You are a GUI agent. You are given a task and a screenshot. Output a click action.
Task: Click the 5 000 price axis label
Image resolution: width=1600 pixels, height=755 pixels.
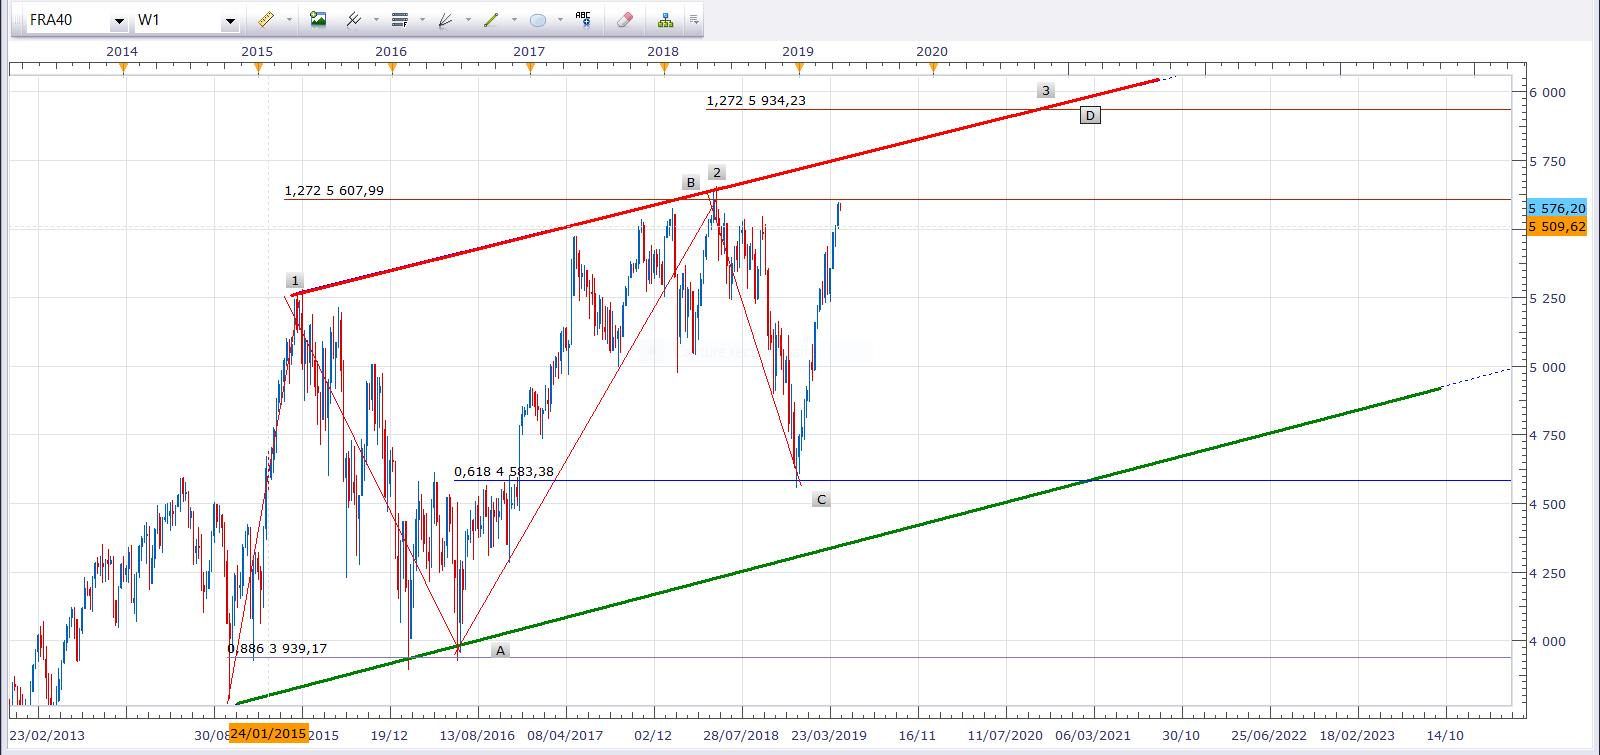tap(1547, 368)
